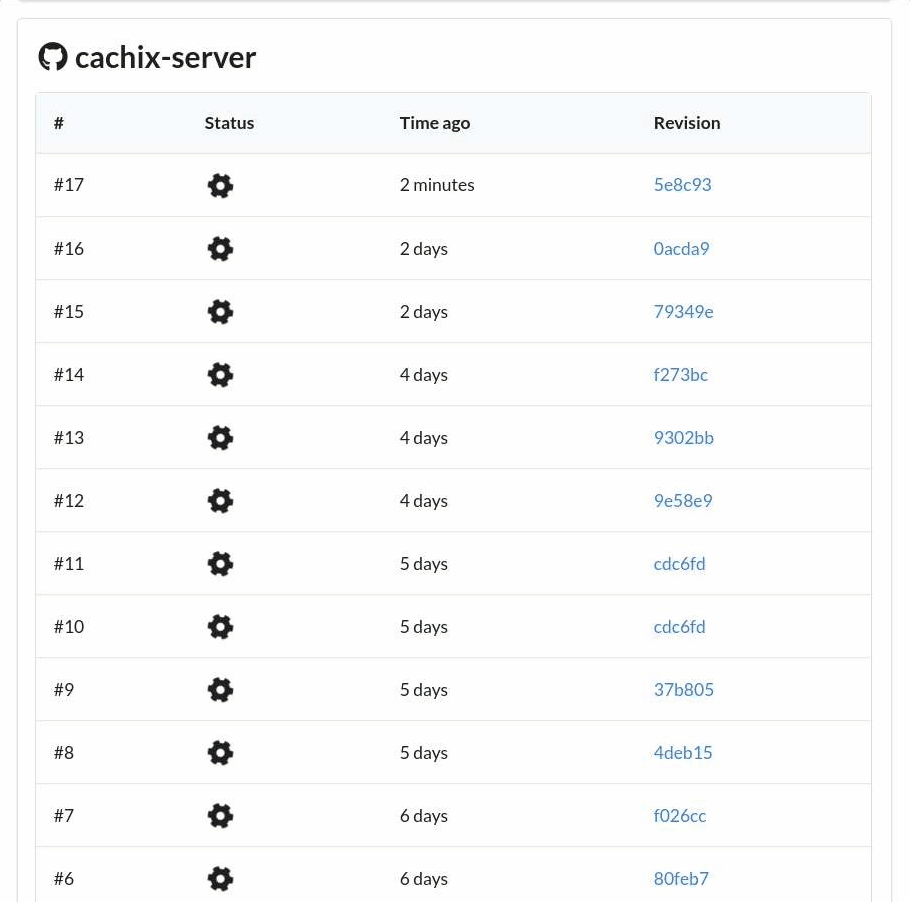The image size is (910, 902).
Task: Click the status gear icon for build #10
Action: pyautogui.click(x=221, y=627)
